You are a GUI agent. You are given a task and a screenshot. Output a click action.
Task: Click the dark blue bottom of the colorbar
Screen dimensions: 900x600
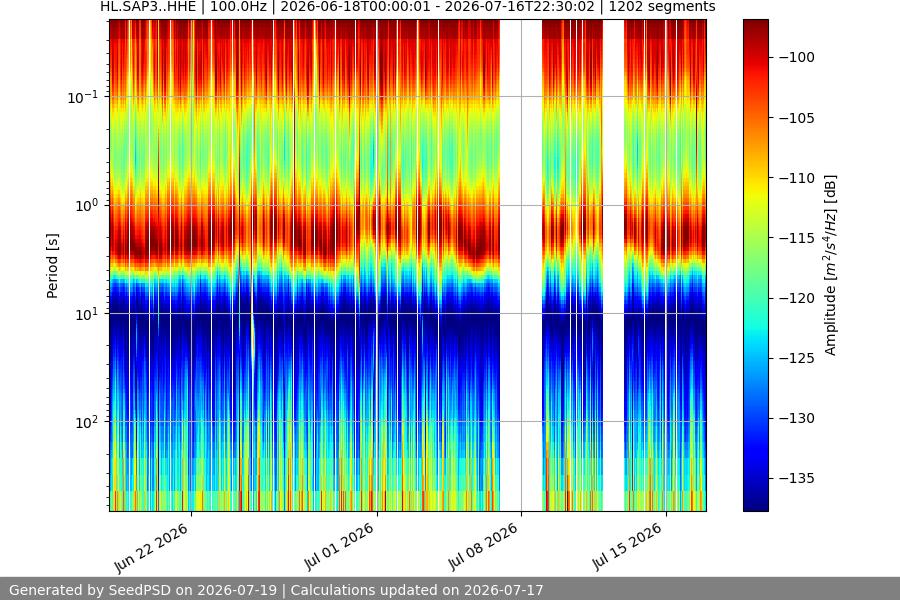click(x=755, y=502)
